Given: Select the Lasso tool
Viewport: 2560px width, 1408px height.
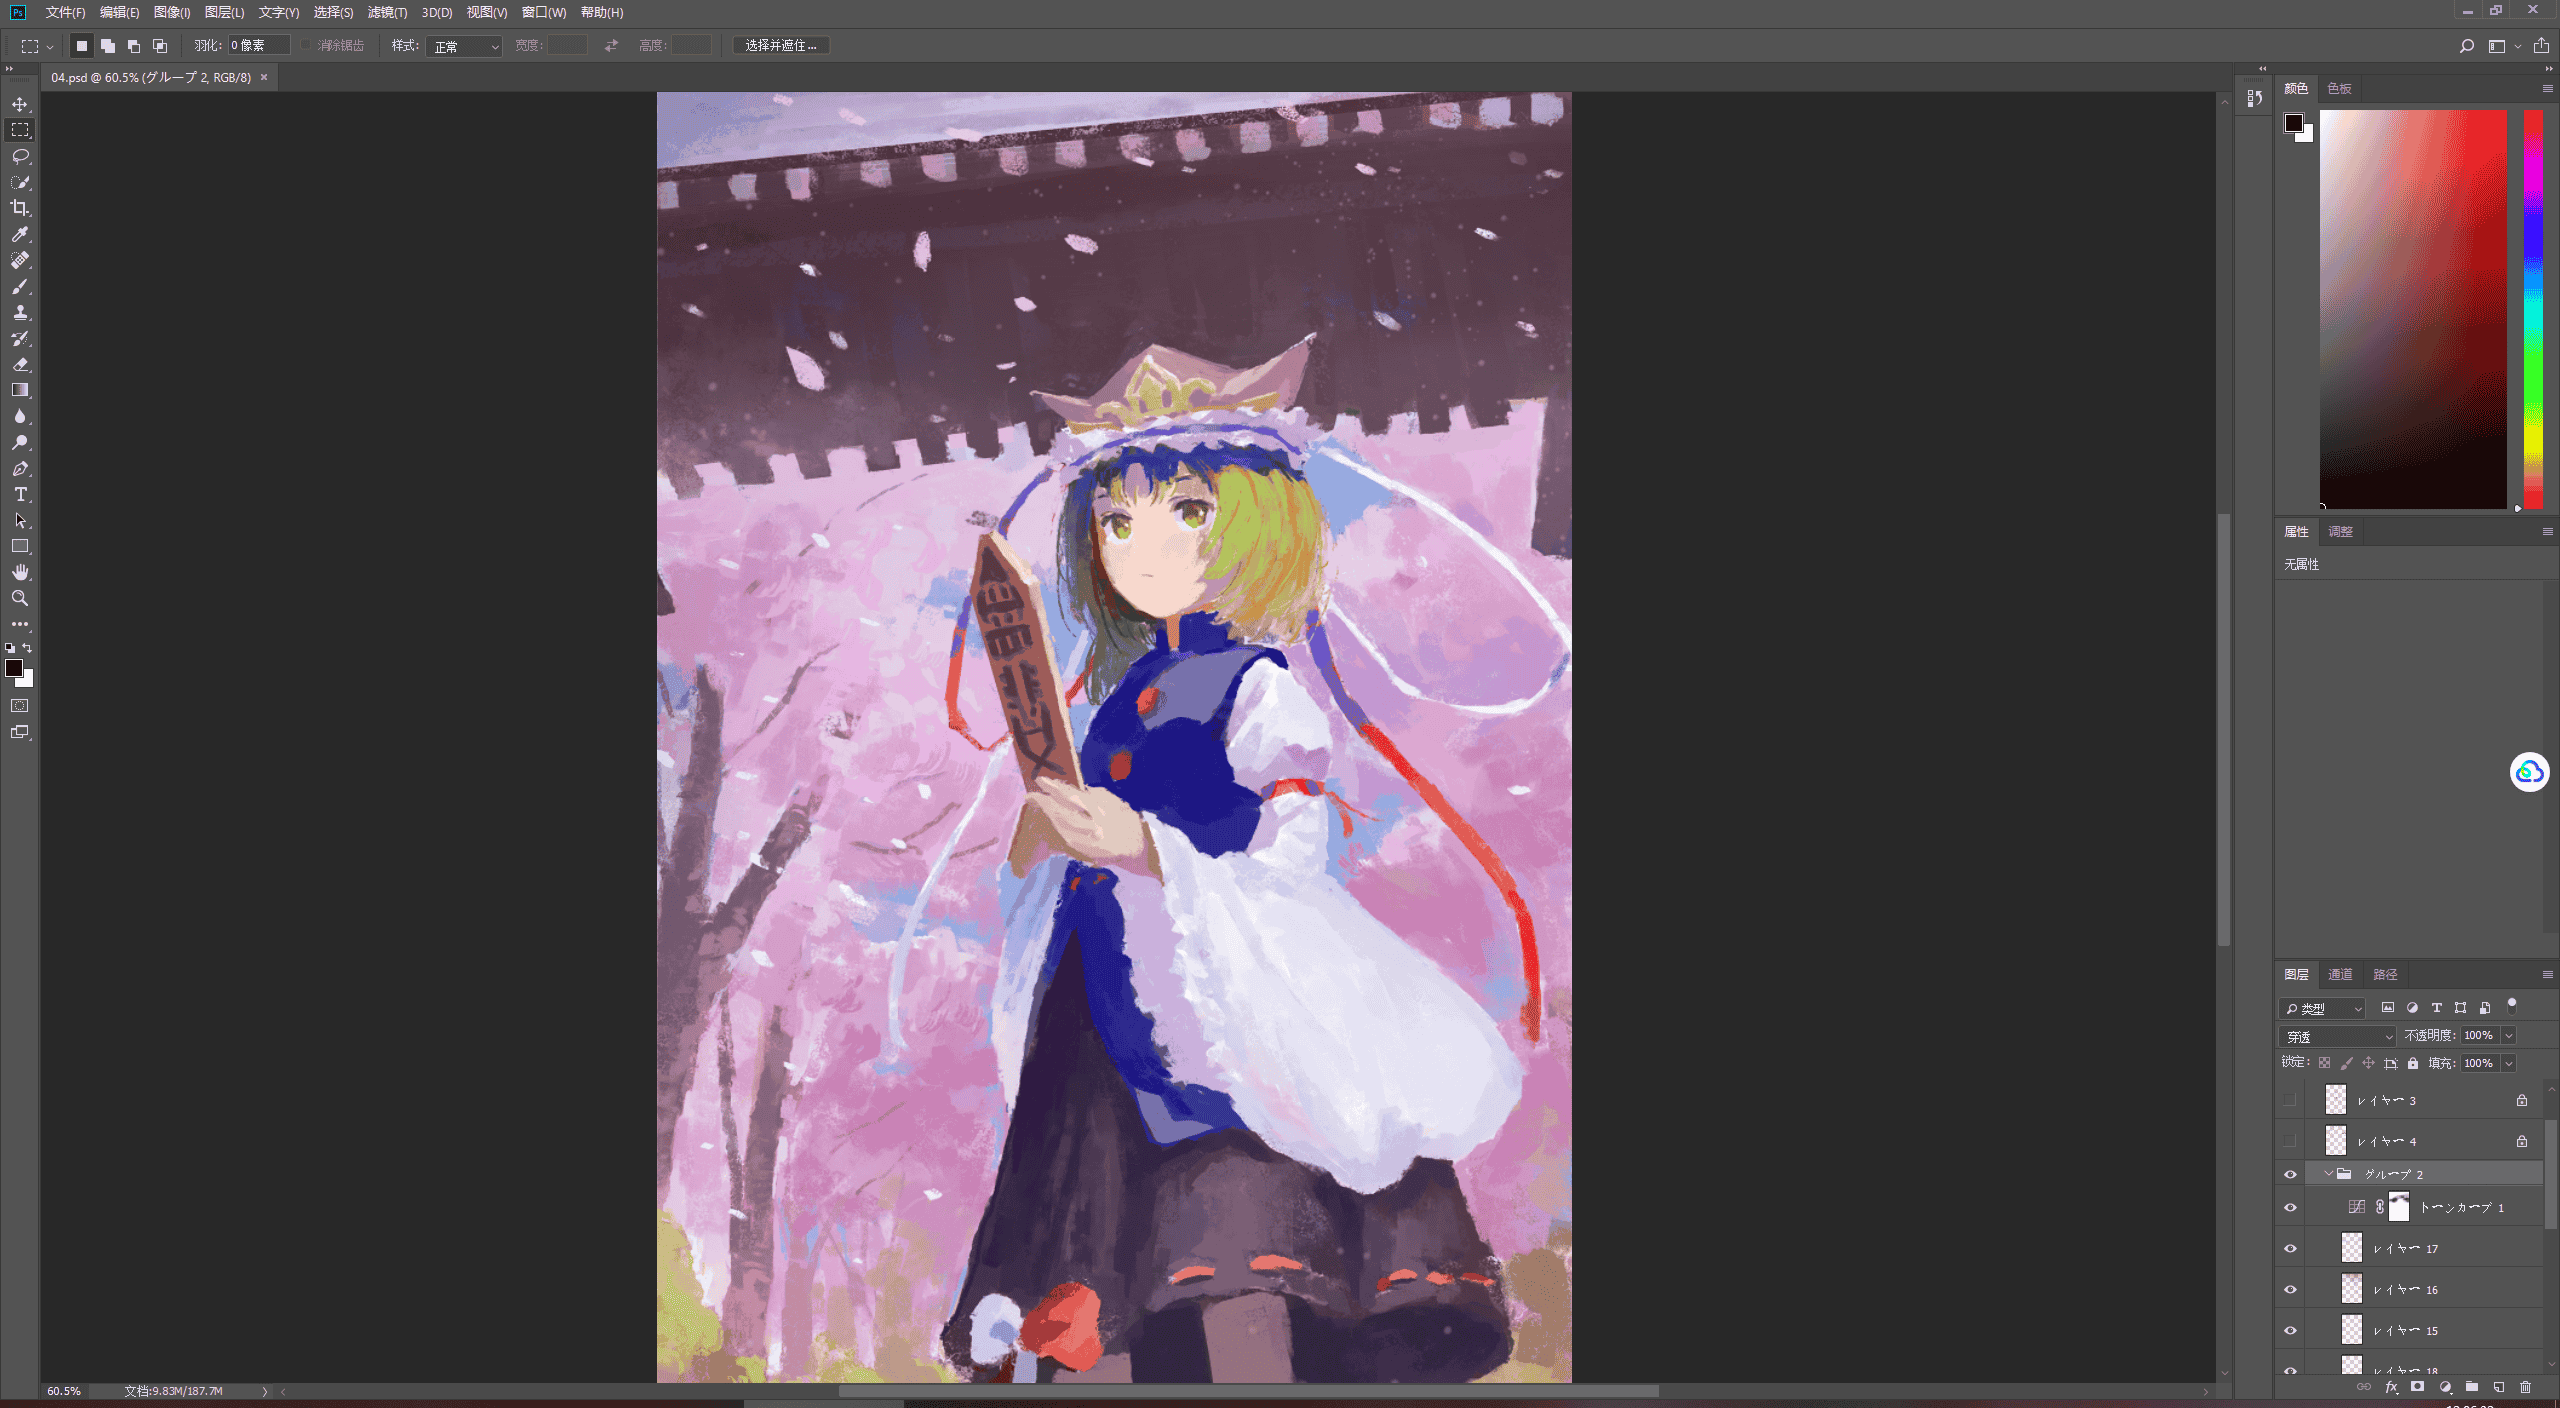Looking at the screenshot, I should tap(20, 156).
